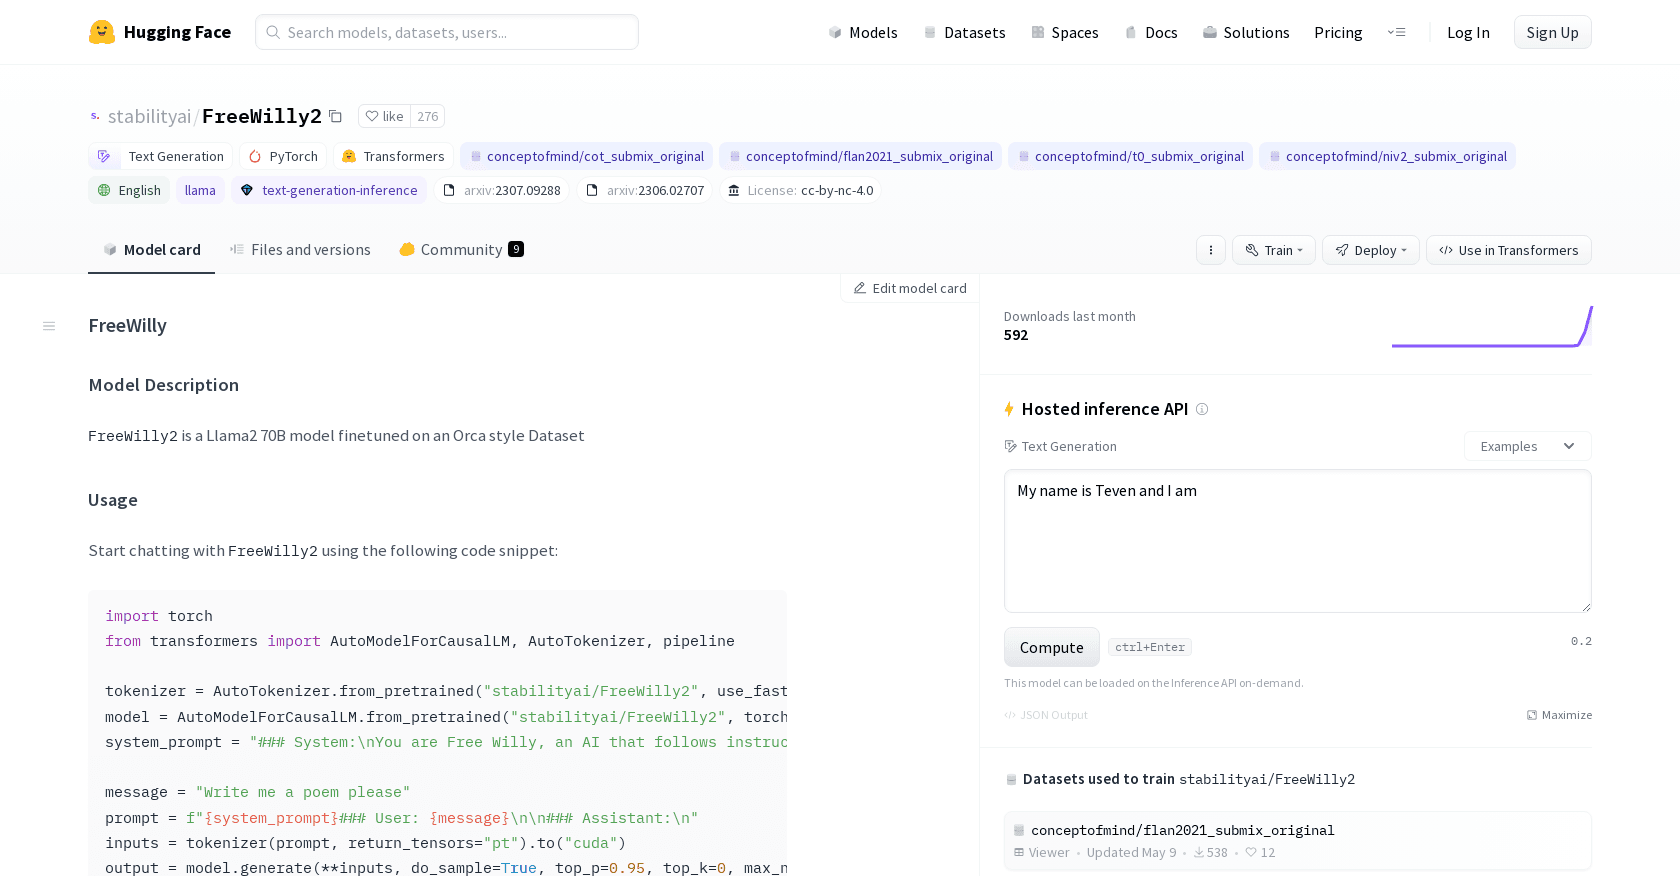Click the JSON Output toggle

[x=1046, y=715]
